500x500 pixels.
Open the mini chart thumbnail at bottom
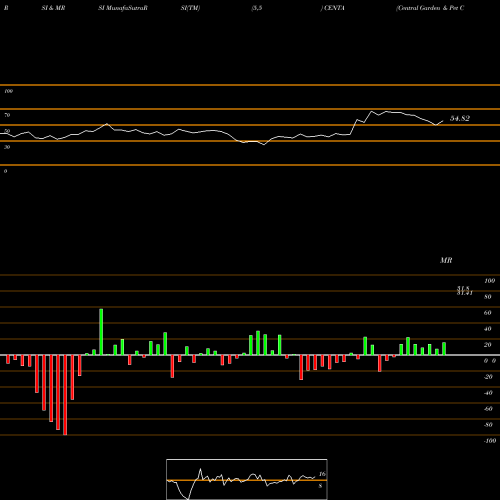pyautogui.click(x=247, y=479)
